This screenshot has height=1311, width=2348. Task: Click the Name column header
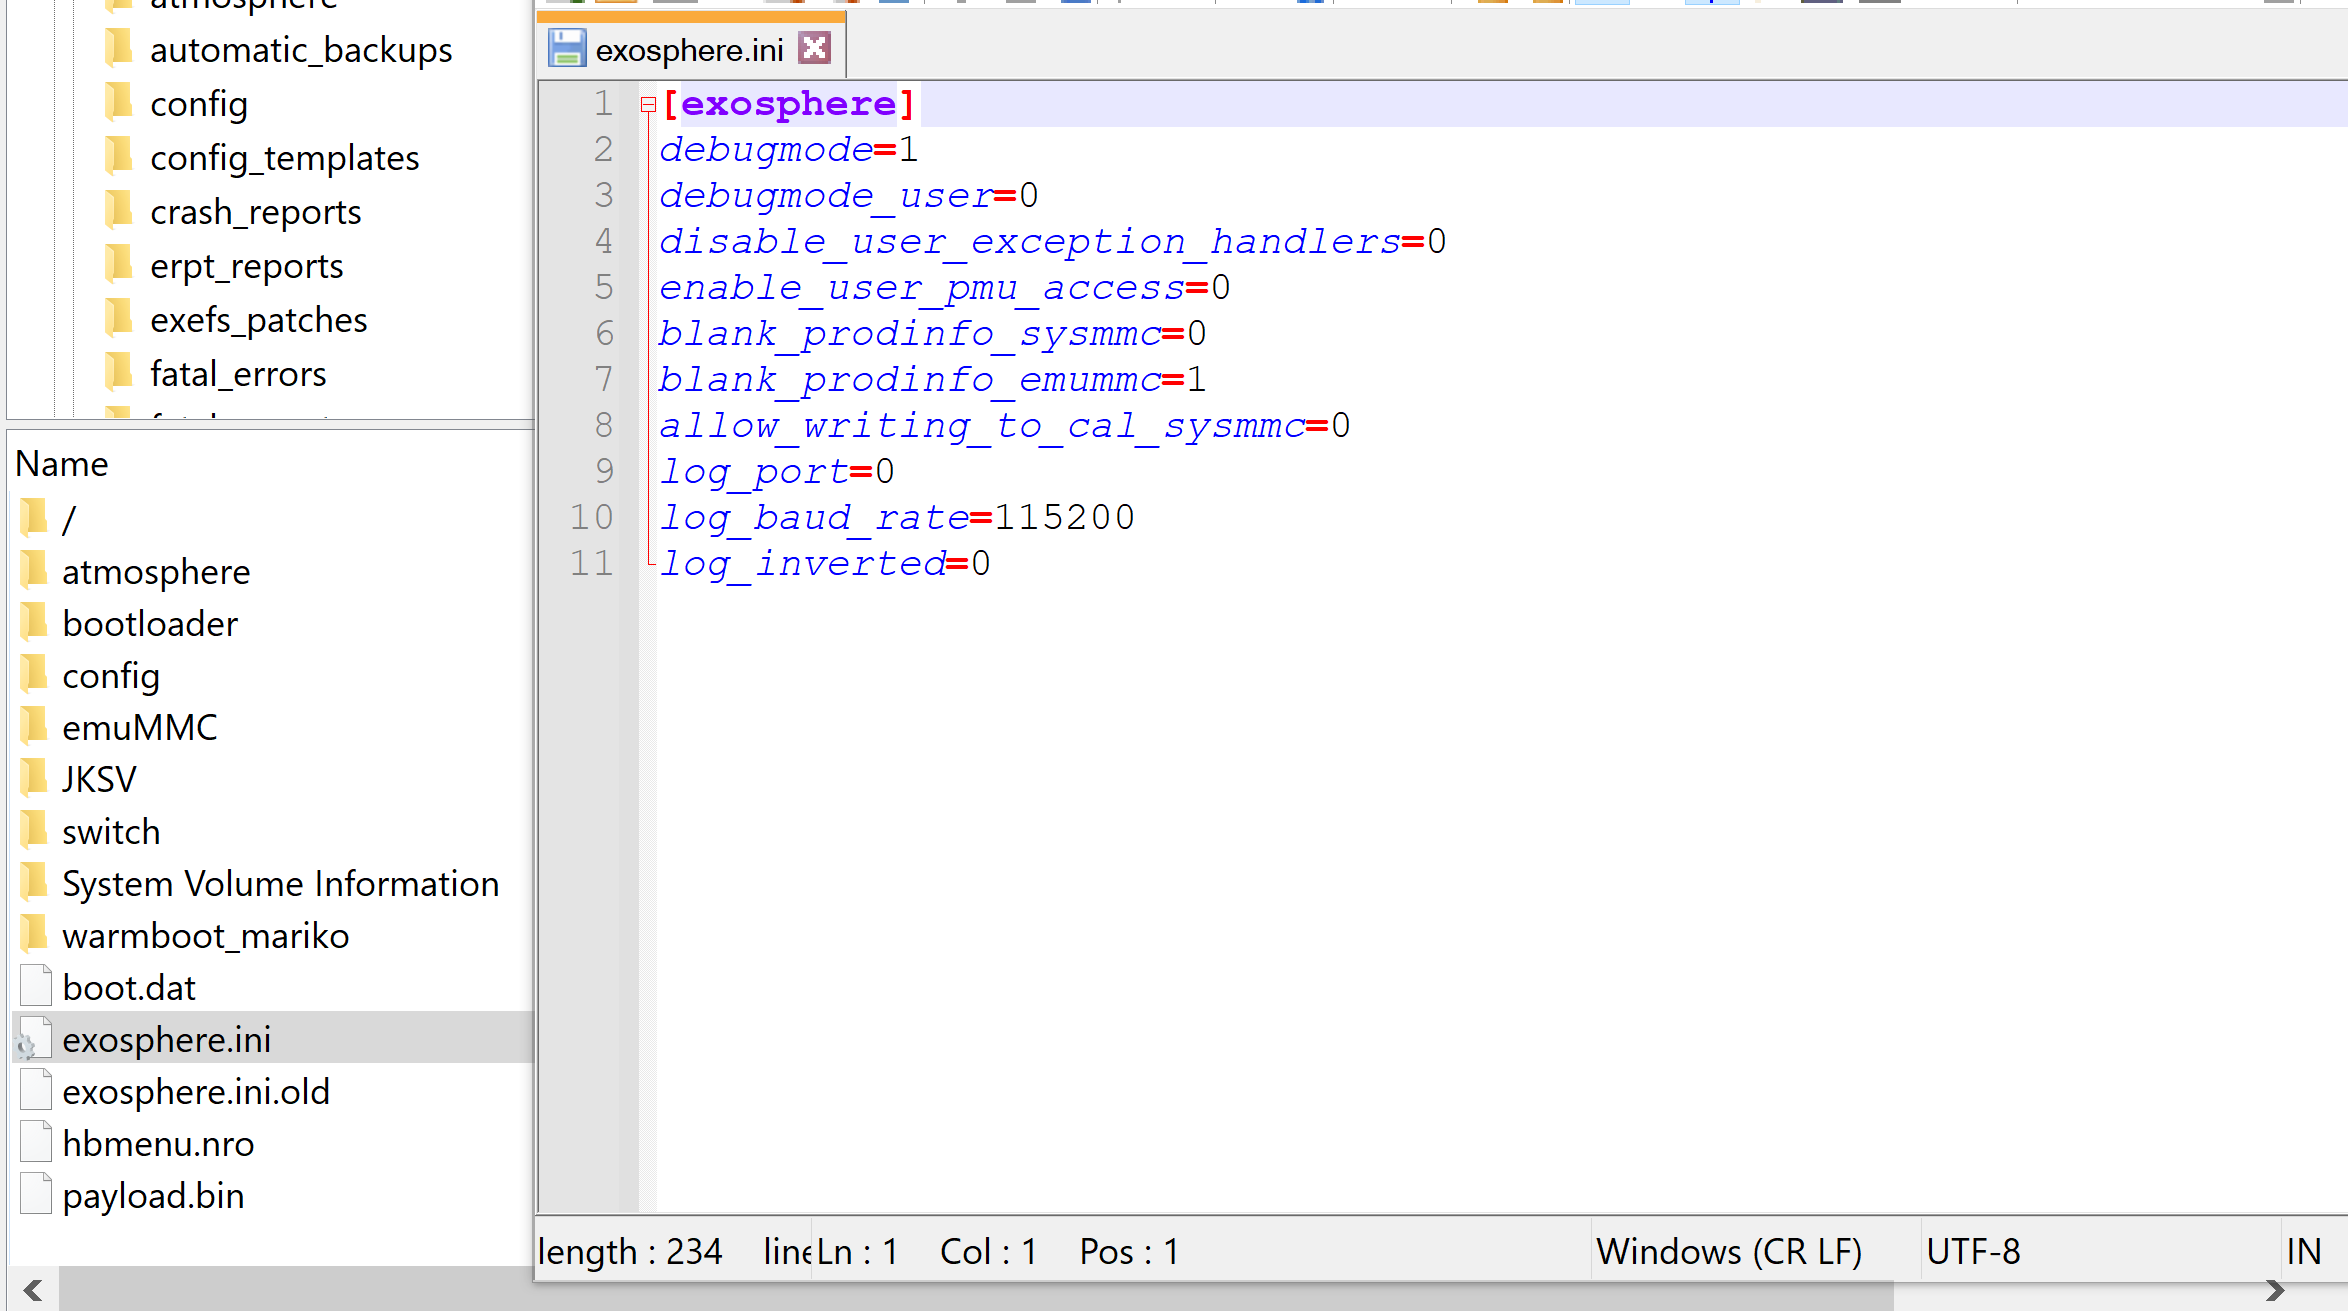click(62, 464)
